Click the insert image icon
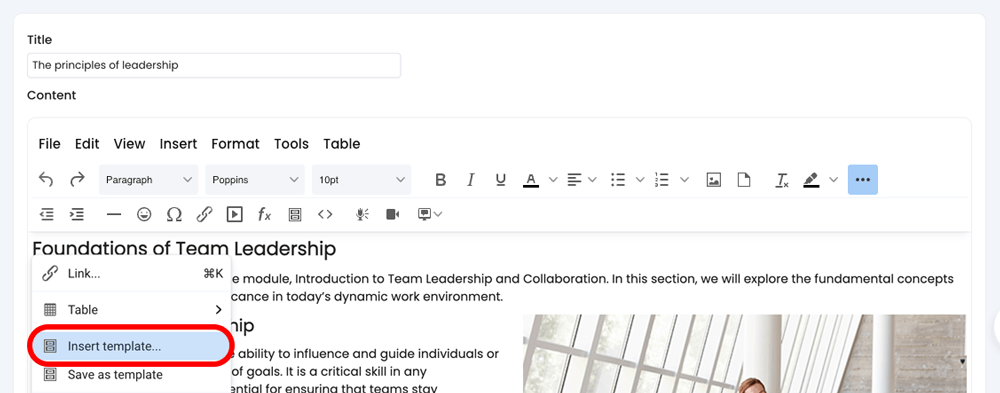The height and width of the screenshot is (393, 1000). coord(714,180)
